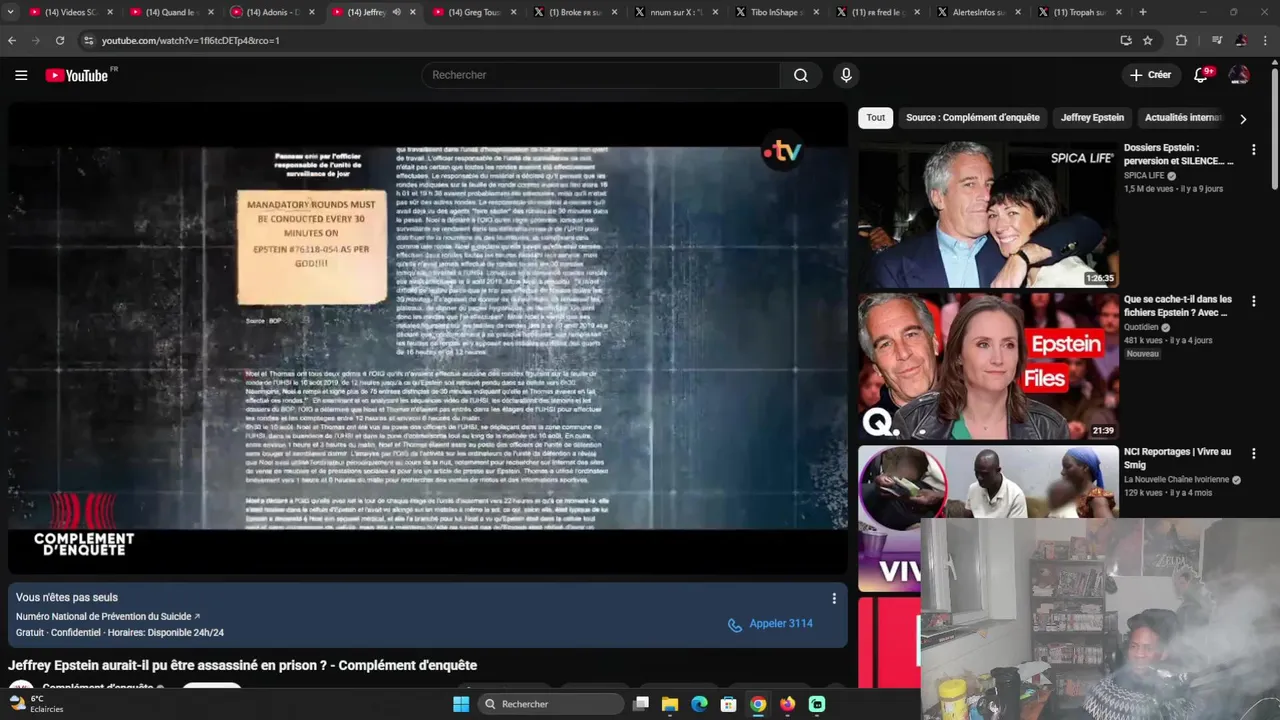This screenshot has height=720, width=1280.
Task: Open options for the Dossiers Epstein video
Action: click(1254, 150)
